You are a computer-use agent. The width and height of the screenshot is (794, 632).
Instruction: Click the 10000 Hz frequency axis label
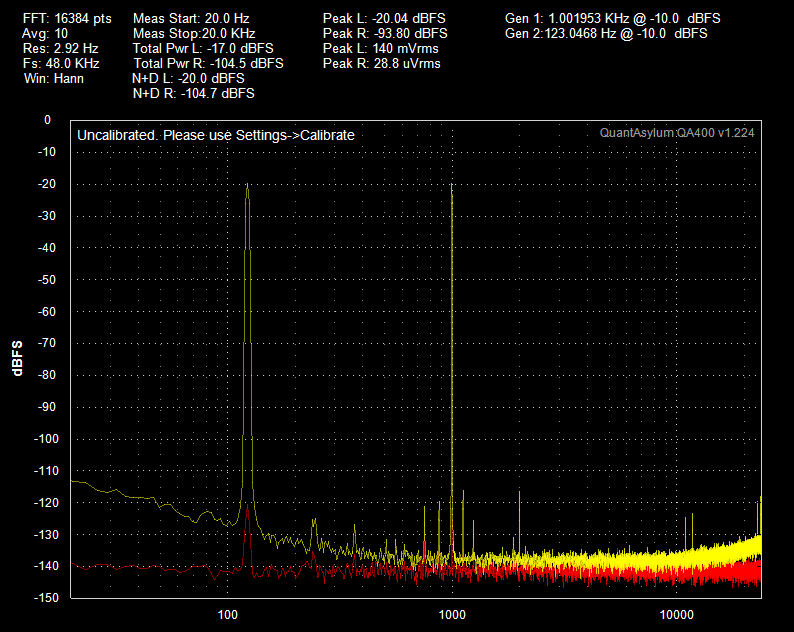(677, 615)
